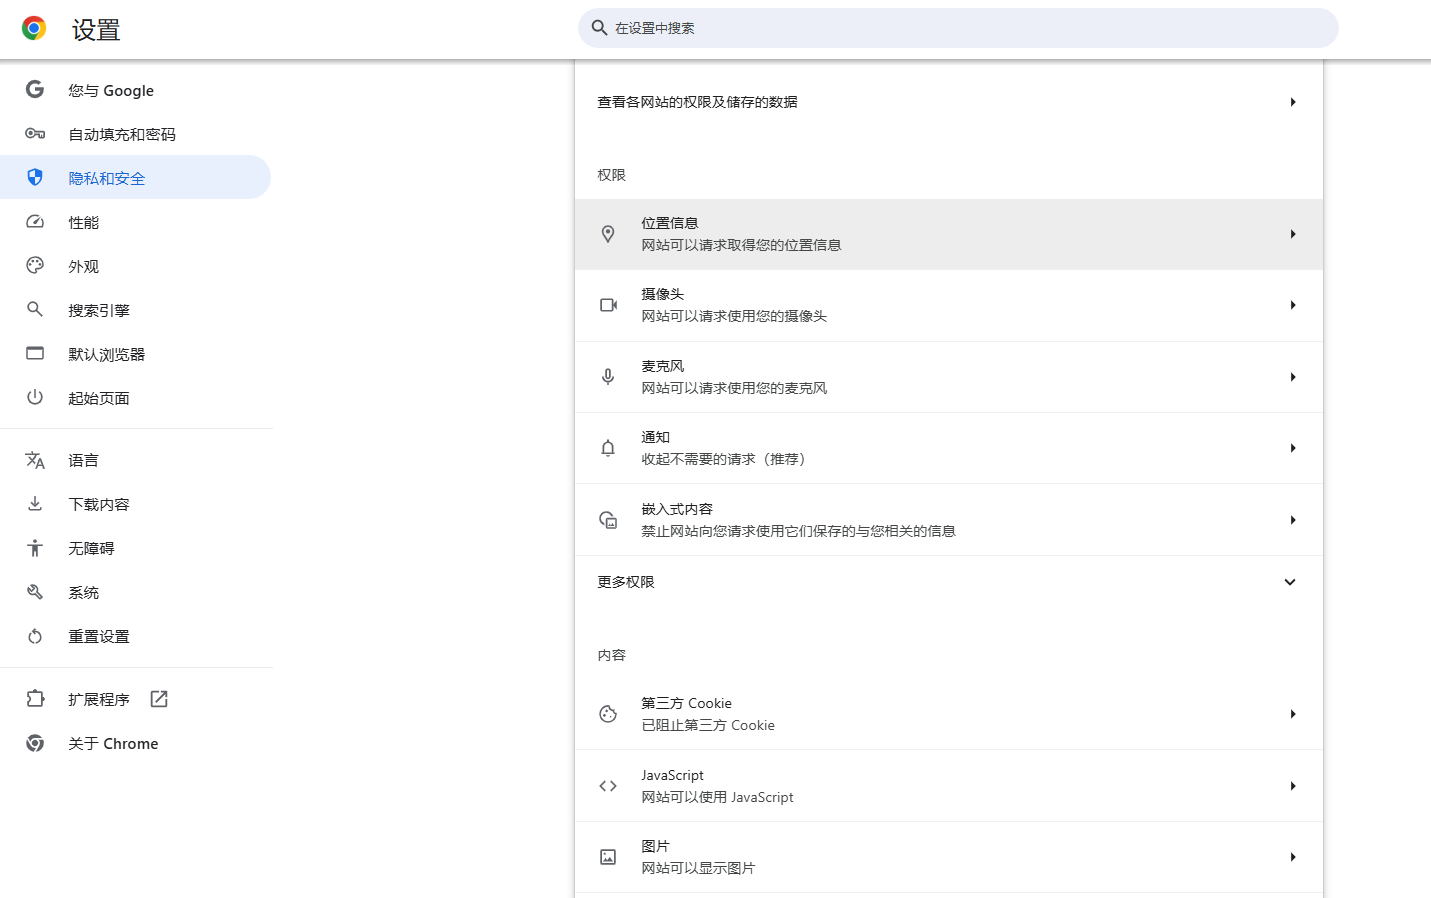
Task: Click the 在设置中搜索 search field
Action: click(958, 28)
